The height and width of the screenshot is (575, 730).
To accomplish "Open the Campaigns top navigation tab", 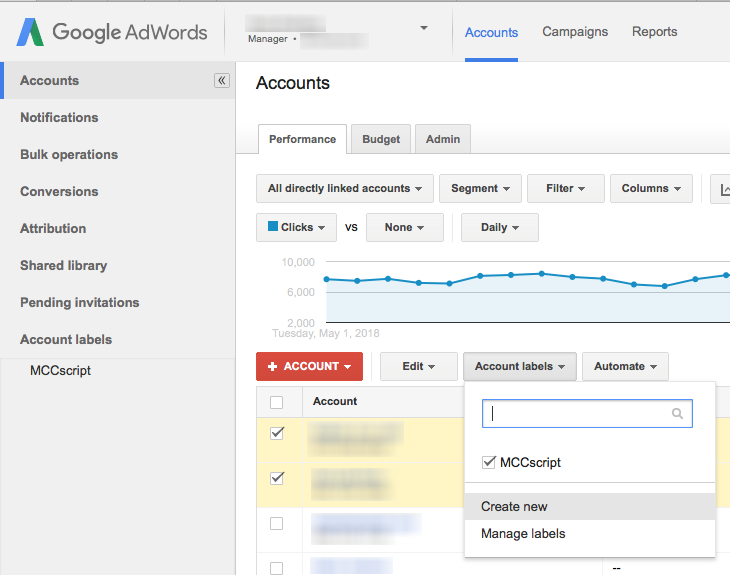I will pos(575,32).
